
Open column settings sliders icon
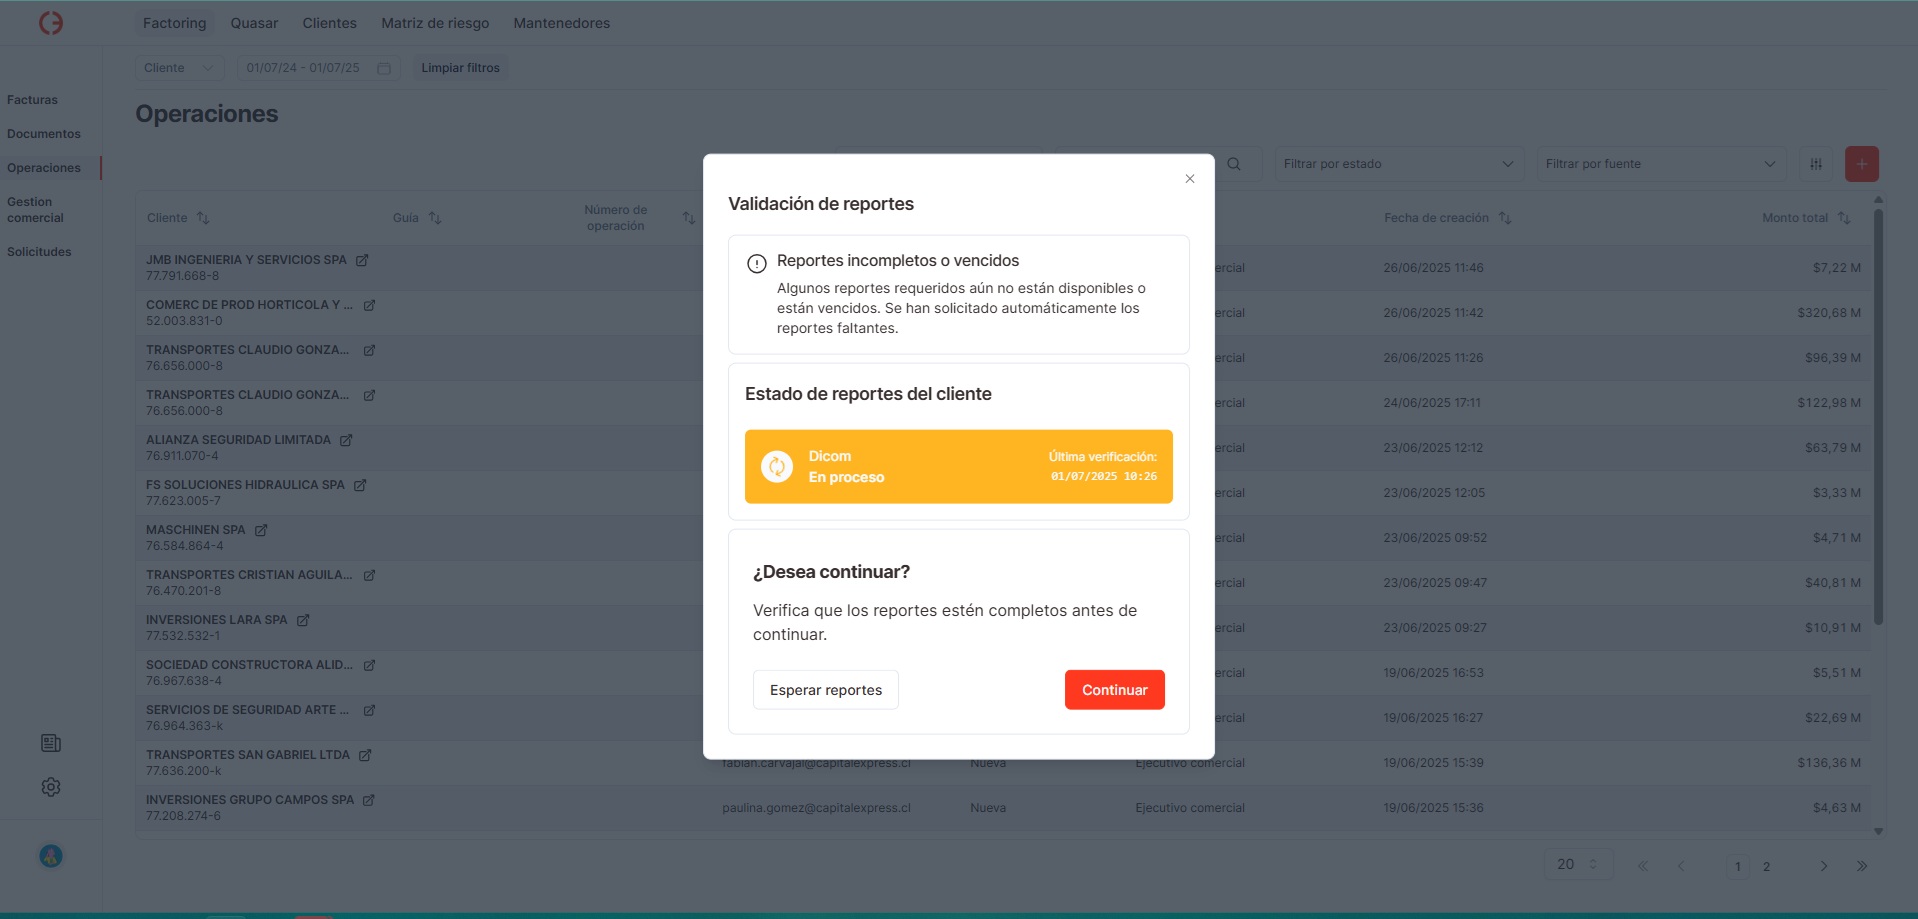(x=1815, y=164)
